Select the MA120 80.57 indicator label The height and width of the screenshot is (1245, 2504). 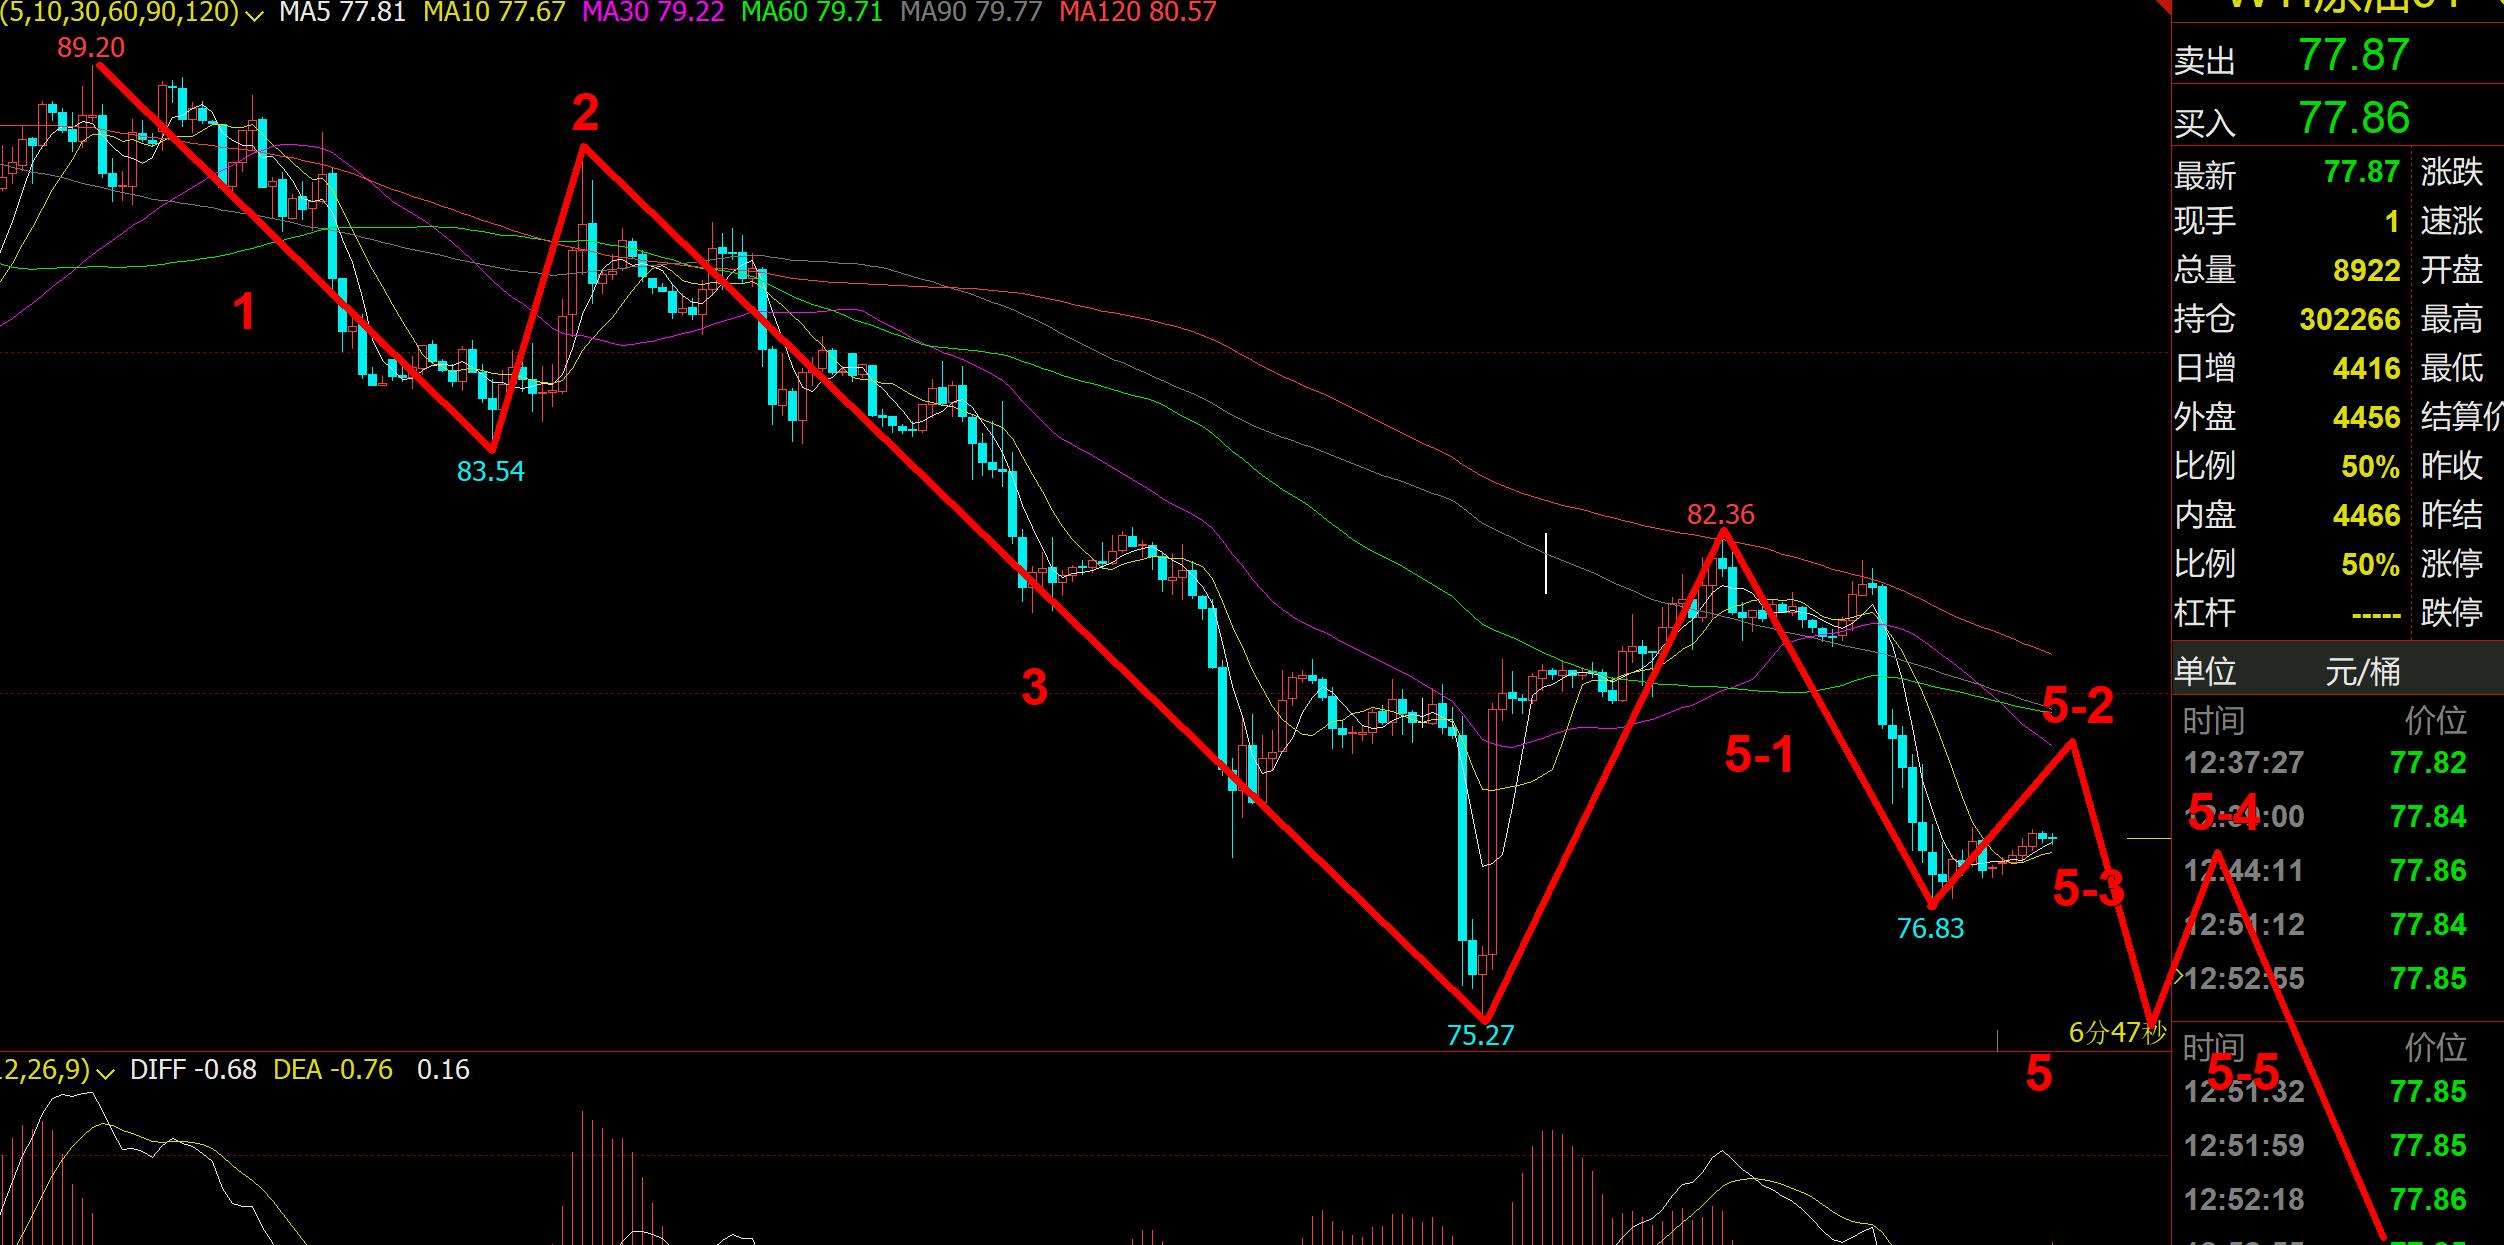tap(1138, 13)
